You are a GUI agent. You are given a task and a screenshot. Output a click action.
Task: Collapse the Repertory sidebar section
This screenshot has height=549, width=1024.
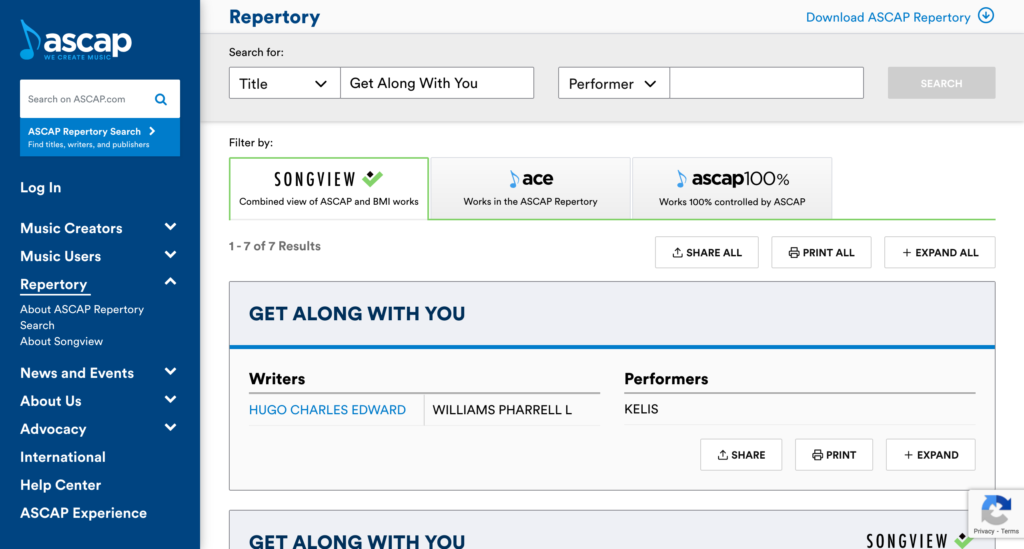coord(170,283)
